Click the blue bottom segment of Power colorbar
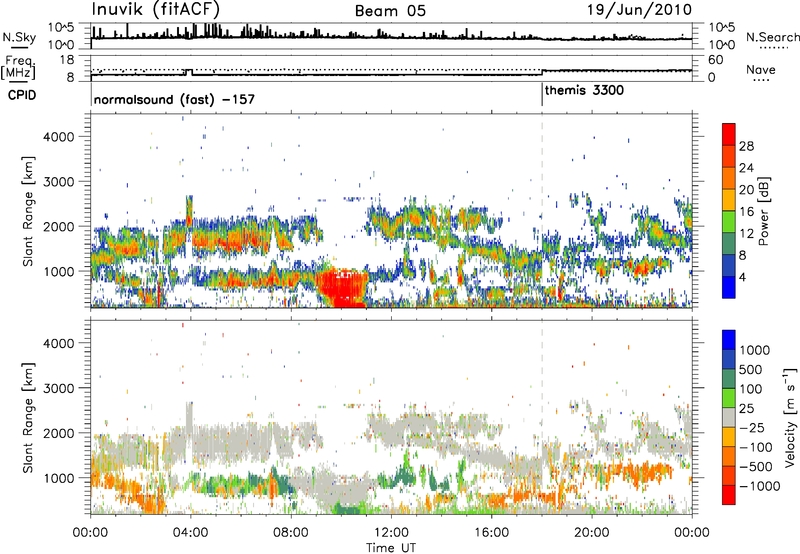This screenshot has width=800, height=554. pyautogui.click(x=729, y=287)
